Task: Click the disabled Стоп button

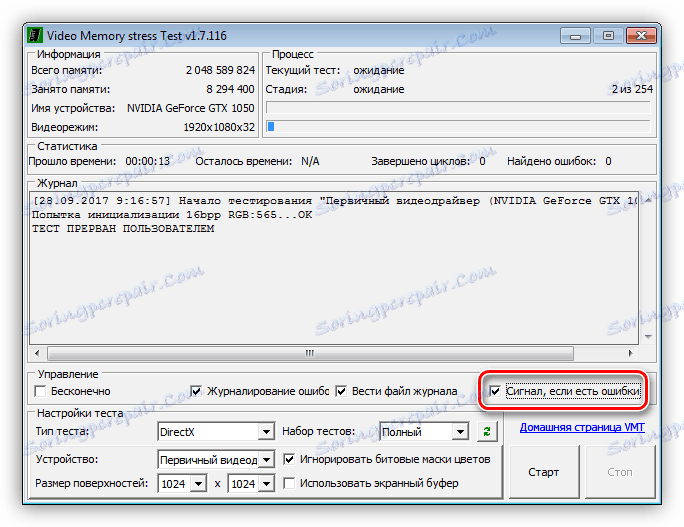Action: tap(620, 472)
